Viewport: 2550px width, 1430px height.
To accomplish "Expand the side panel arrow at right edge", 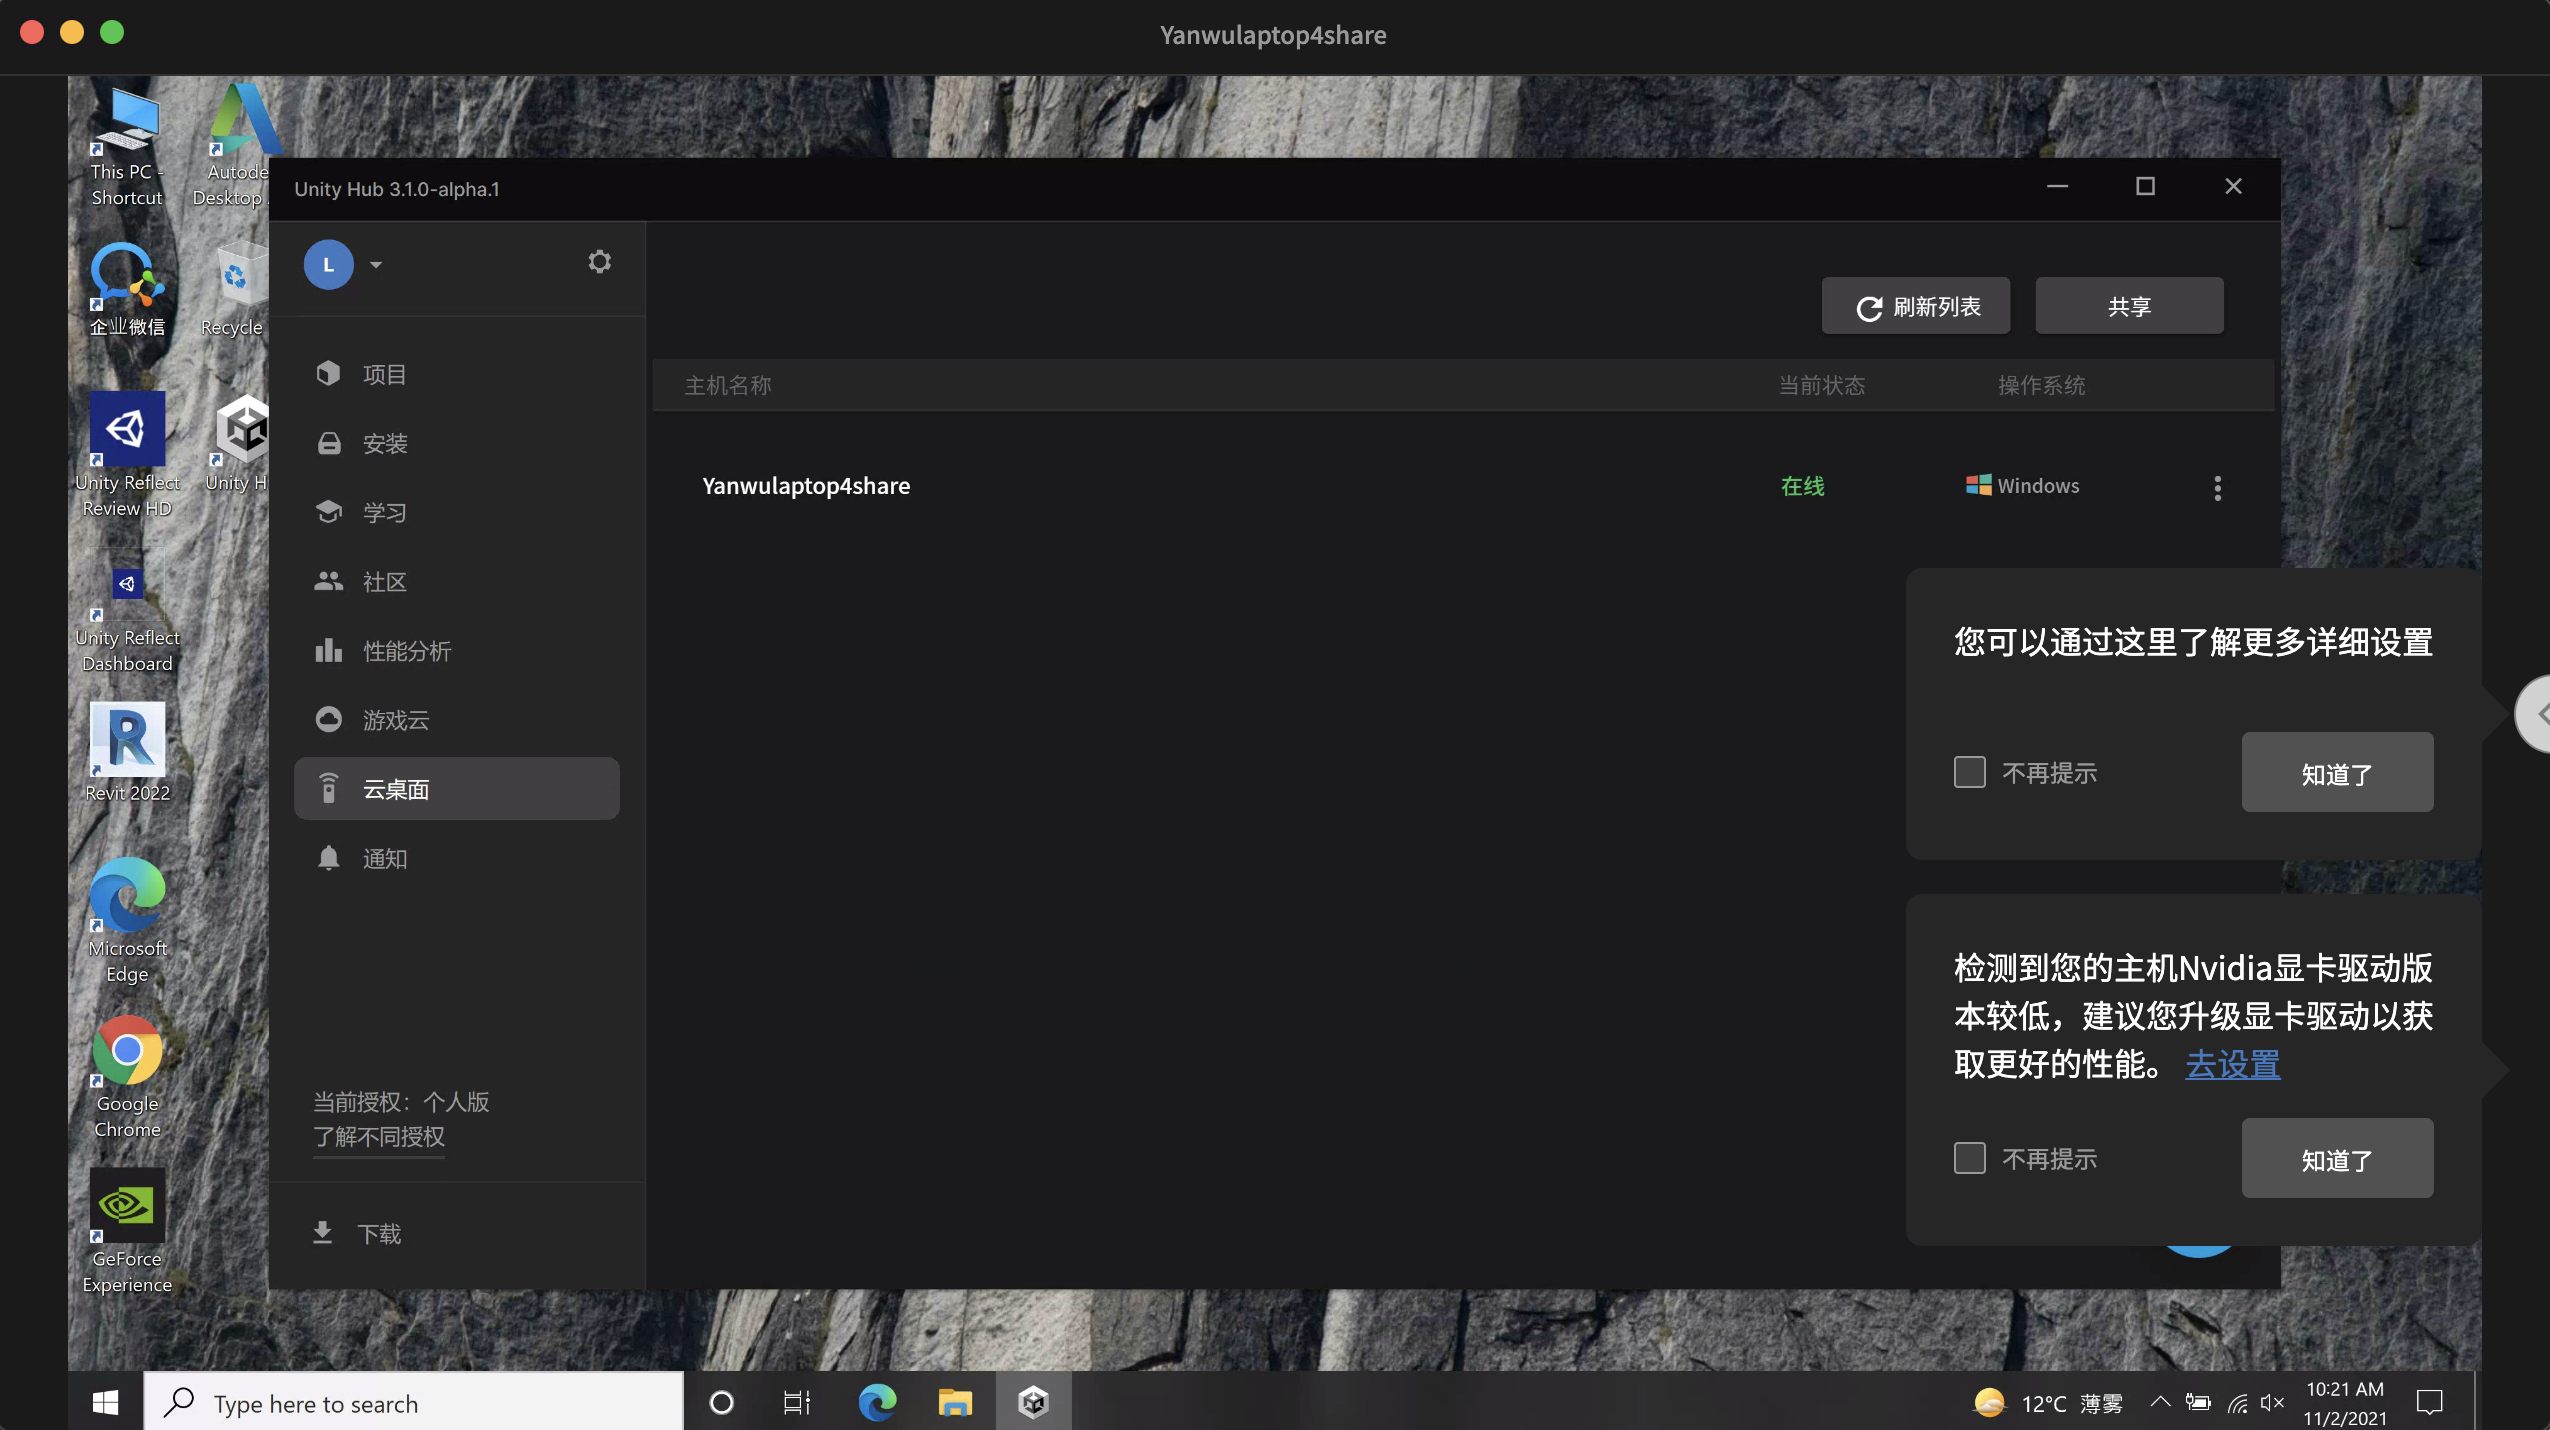I will click(x=2537, y=714).
